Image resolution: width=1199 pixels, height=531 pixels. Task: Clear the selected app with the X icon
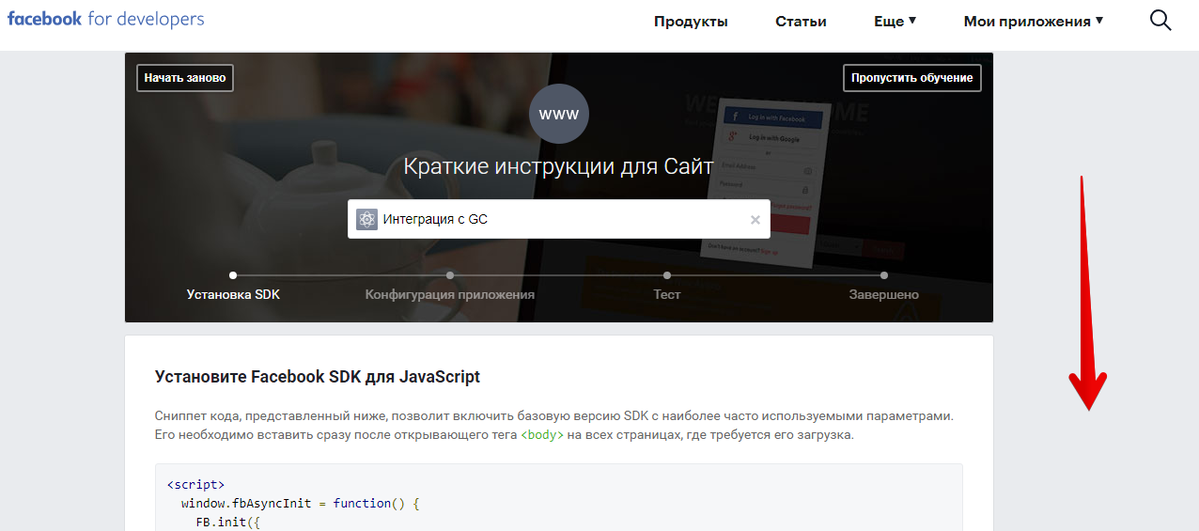point(755,220)
